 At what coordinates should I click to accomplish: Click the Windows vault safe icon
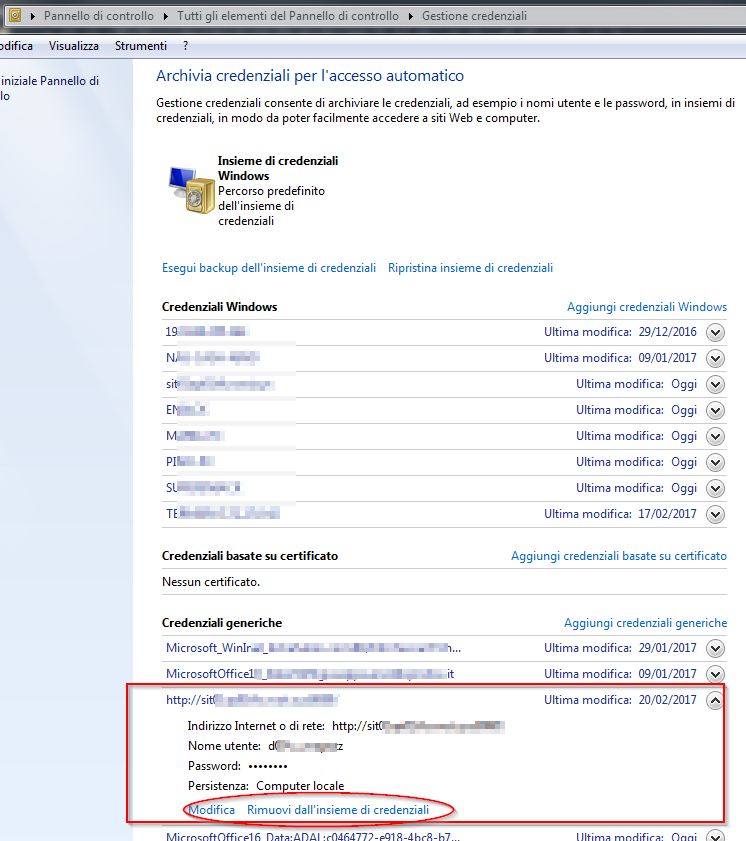point(192,190)
